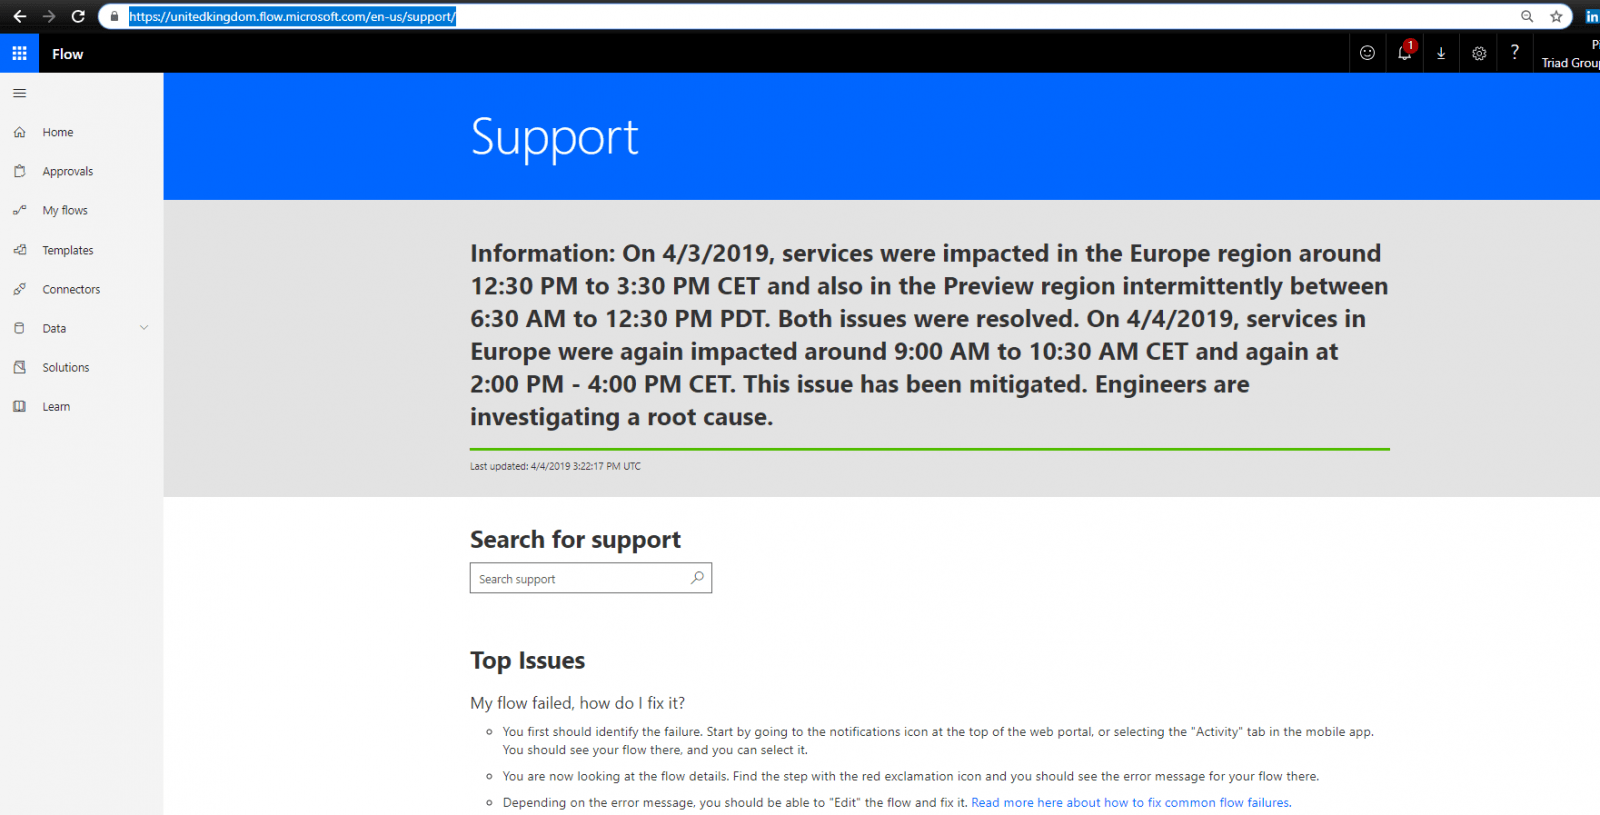Click the Templates icon in sidebar
The height and width of the screenshot is (815, 1600).
(19, 250)
